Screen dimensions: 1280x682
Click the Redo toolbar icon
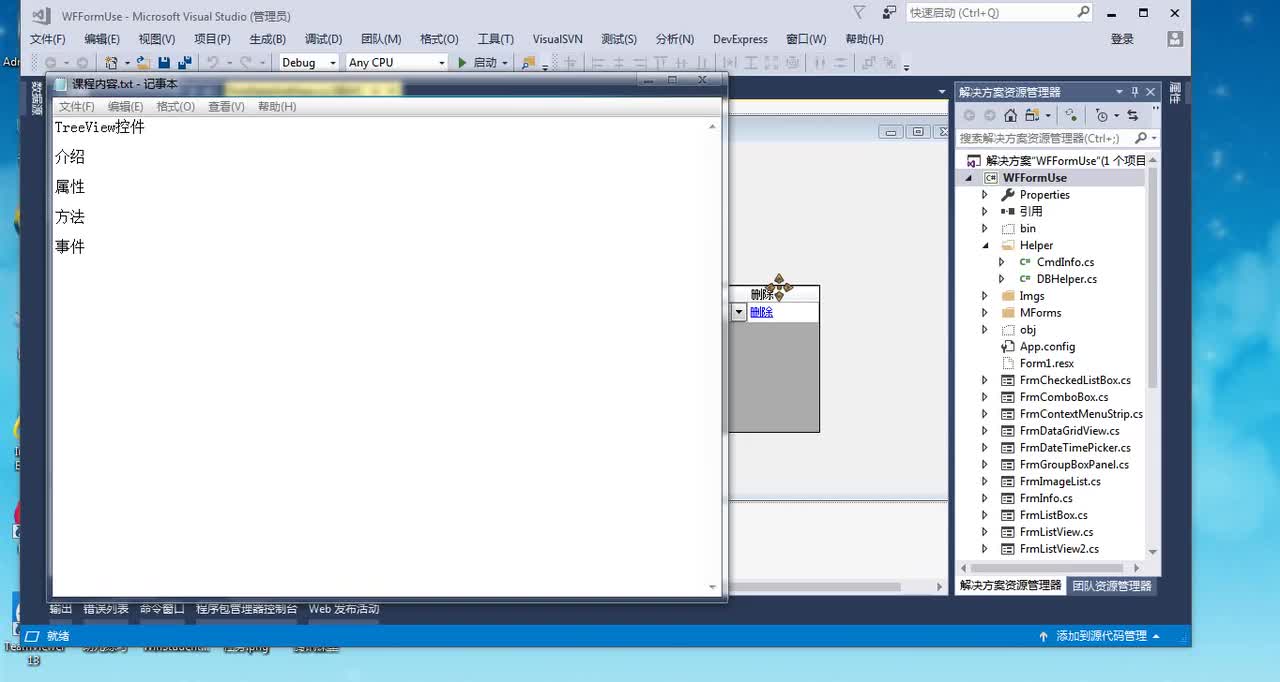(x=246, y=62)
